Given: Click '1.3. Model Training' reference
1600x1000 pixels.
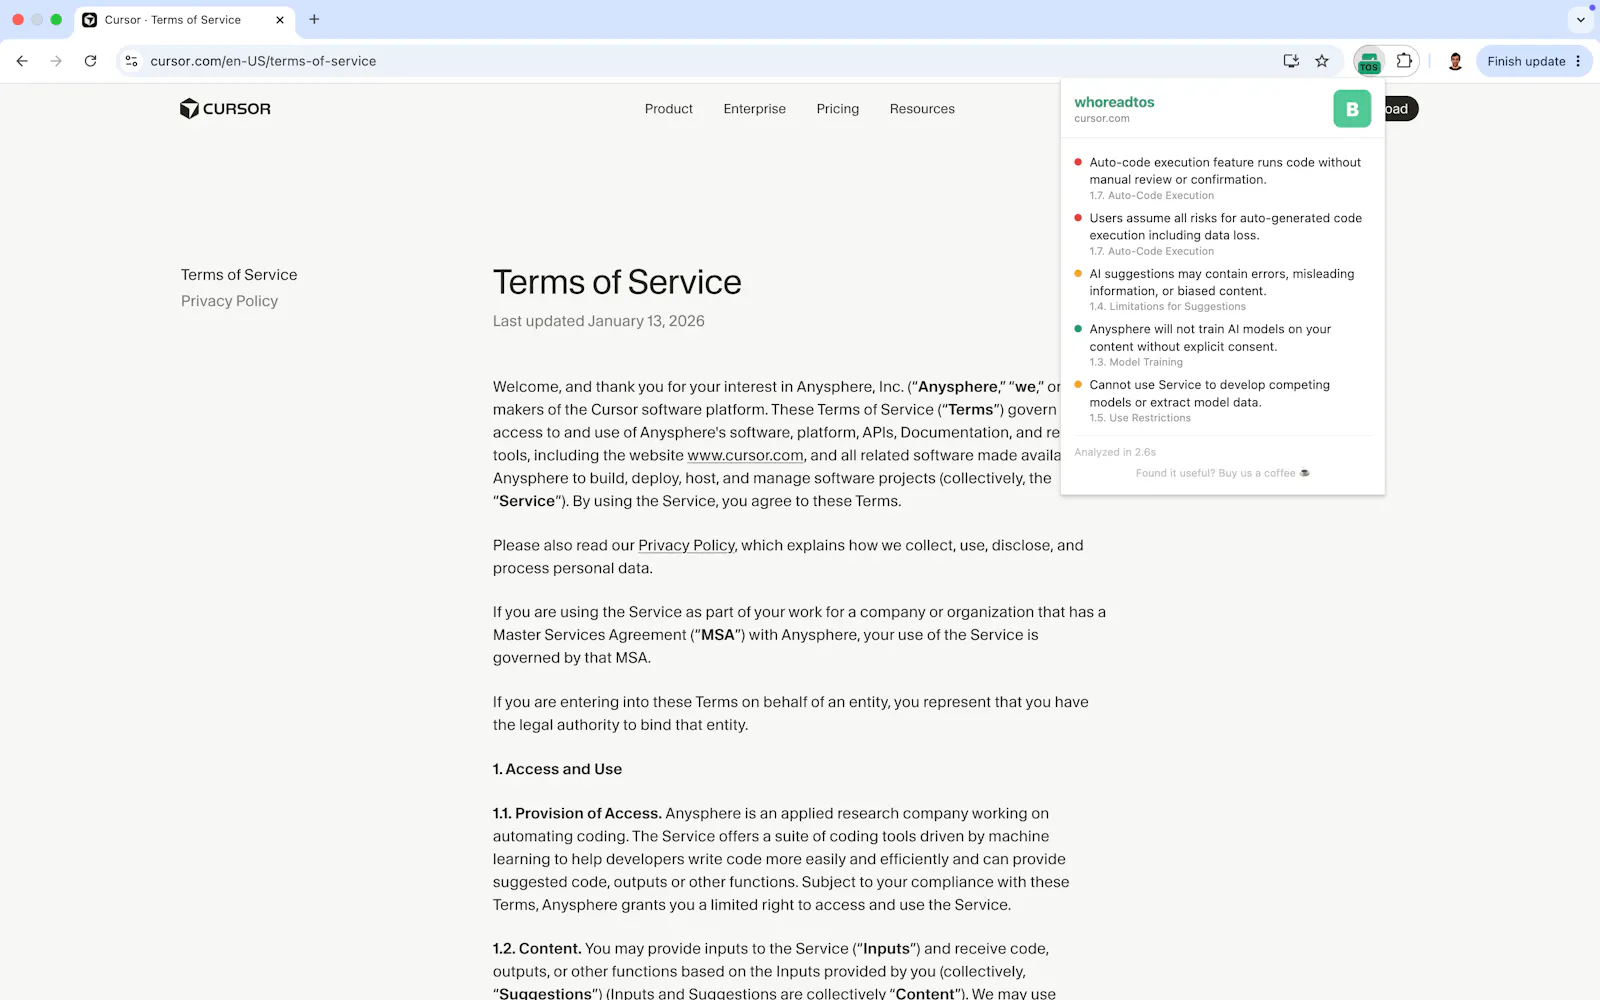Looking at the screenshot, I should 1136,363.
